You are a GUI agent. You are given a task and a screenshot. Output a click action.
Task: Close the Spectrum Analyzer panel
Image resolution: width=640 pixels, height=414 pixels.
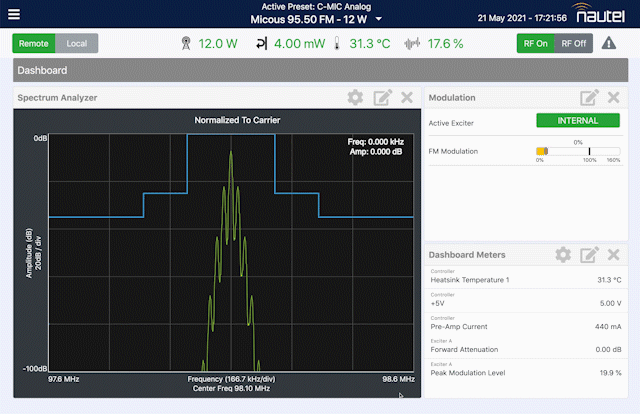(407, 98)
